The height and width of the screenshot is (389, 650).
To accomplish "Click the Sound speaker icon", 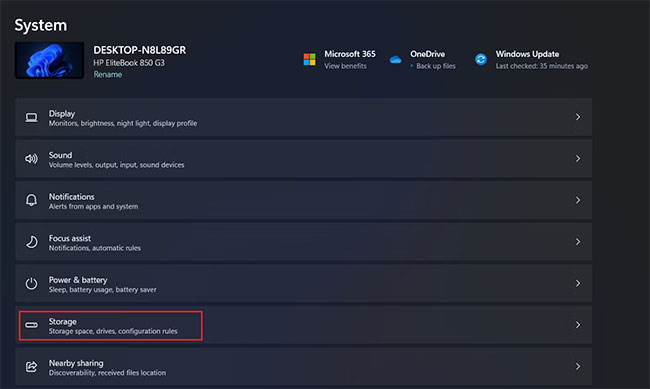I will (31, 159).
